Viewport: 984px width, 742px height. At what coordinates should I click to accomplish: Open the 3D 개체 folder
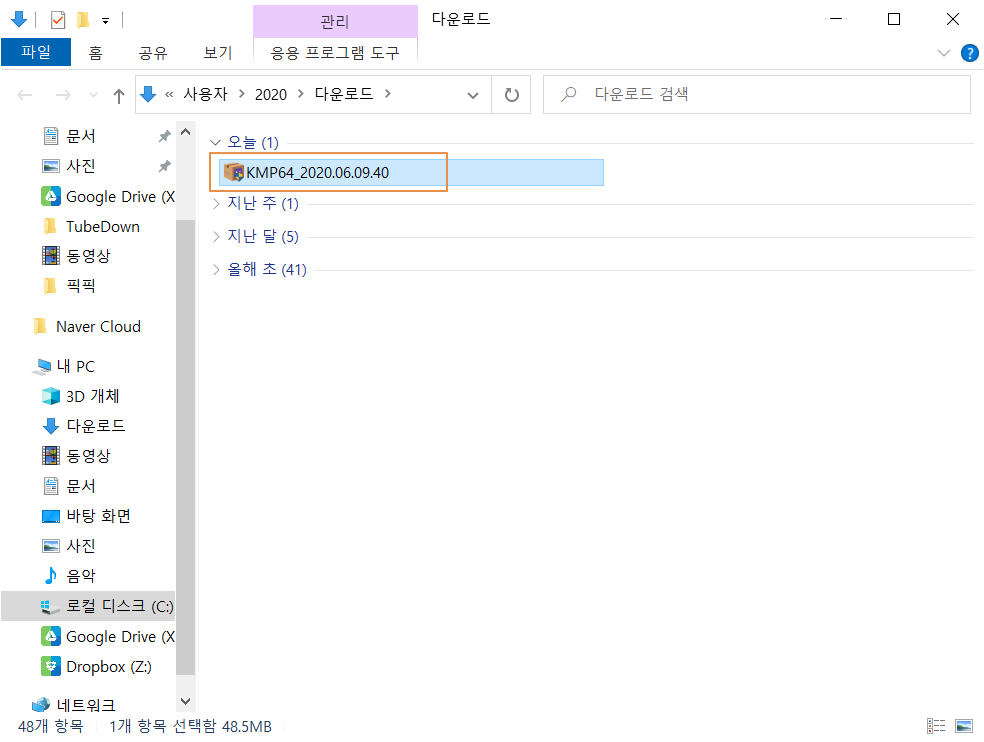(x=81, y=397)
